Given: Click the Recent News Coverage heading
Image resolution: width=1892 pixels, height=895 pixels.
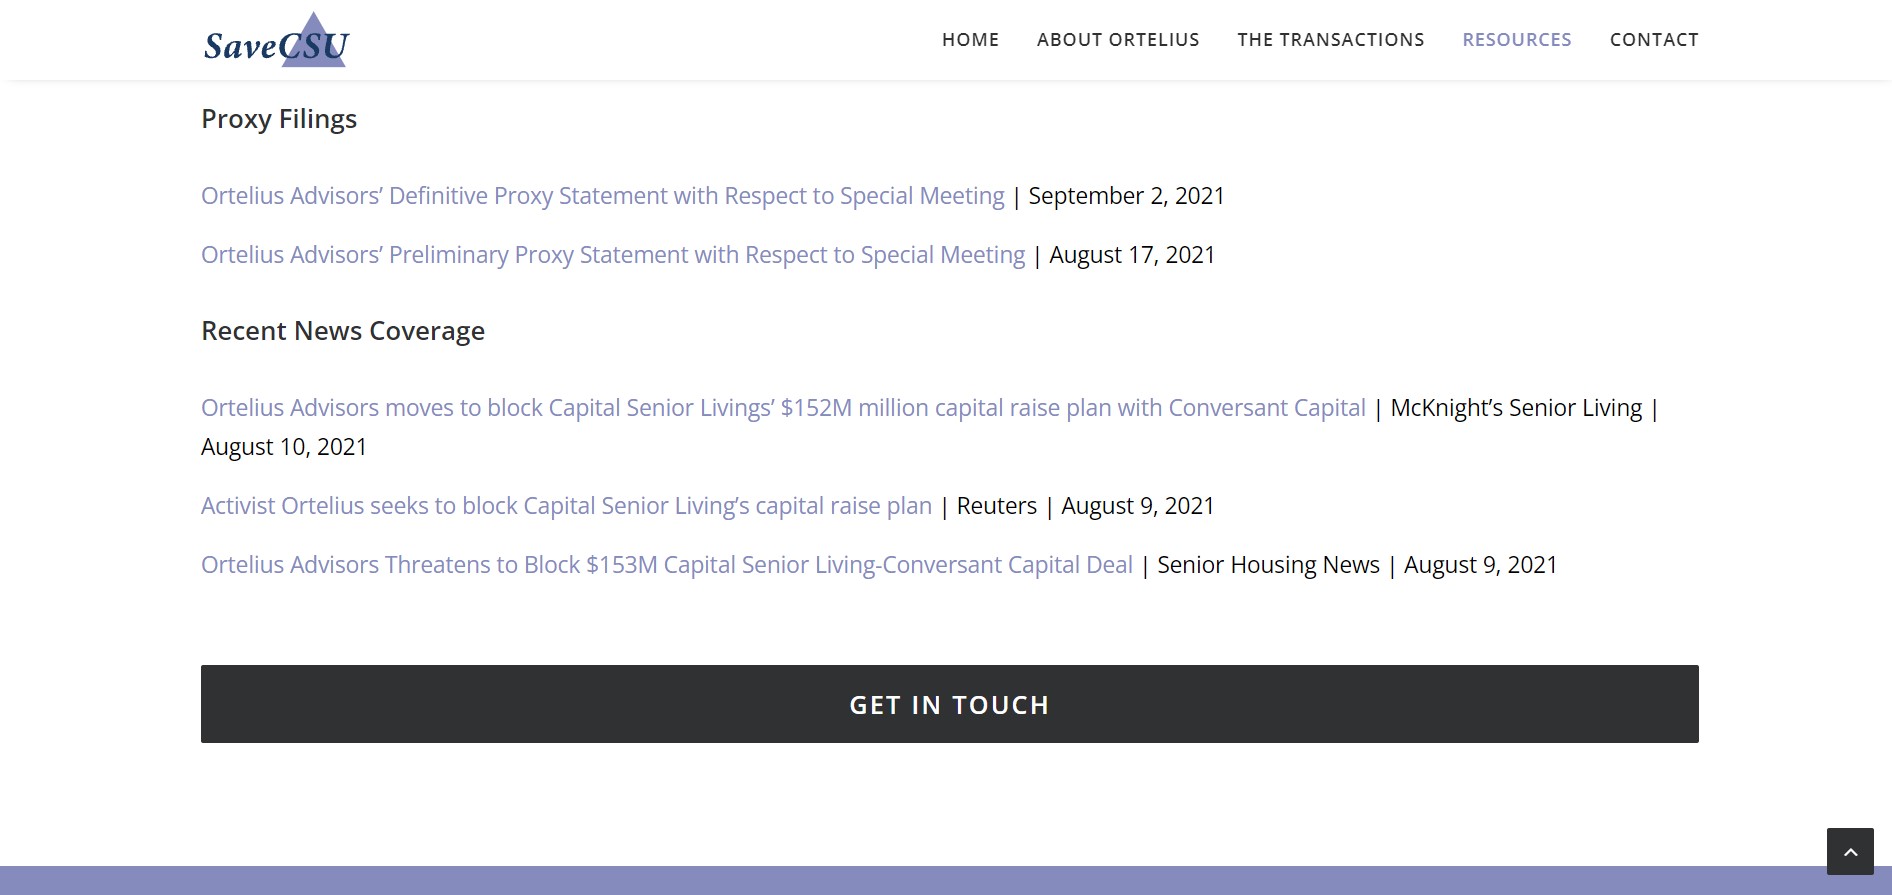Looking at the screenshot, I should coord(343,331).
